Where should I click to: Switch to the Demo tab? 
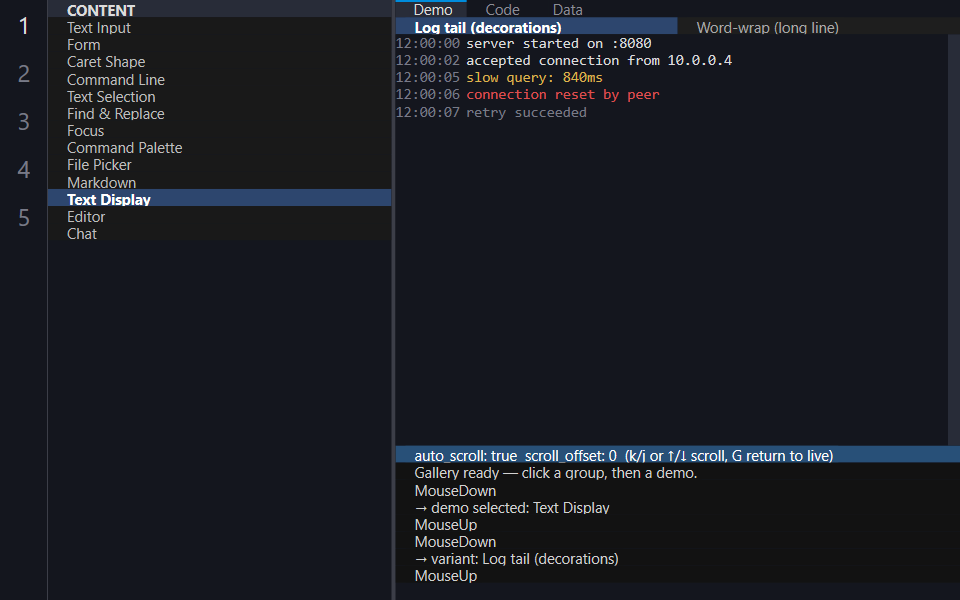(x=433, y=9)
